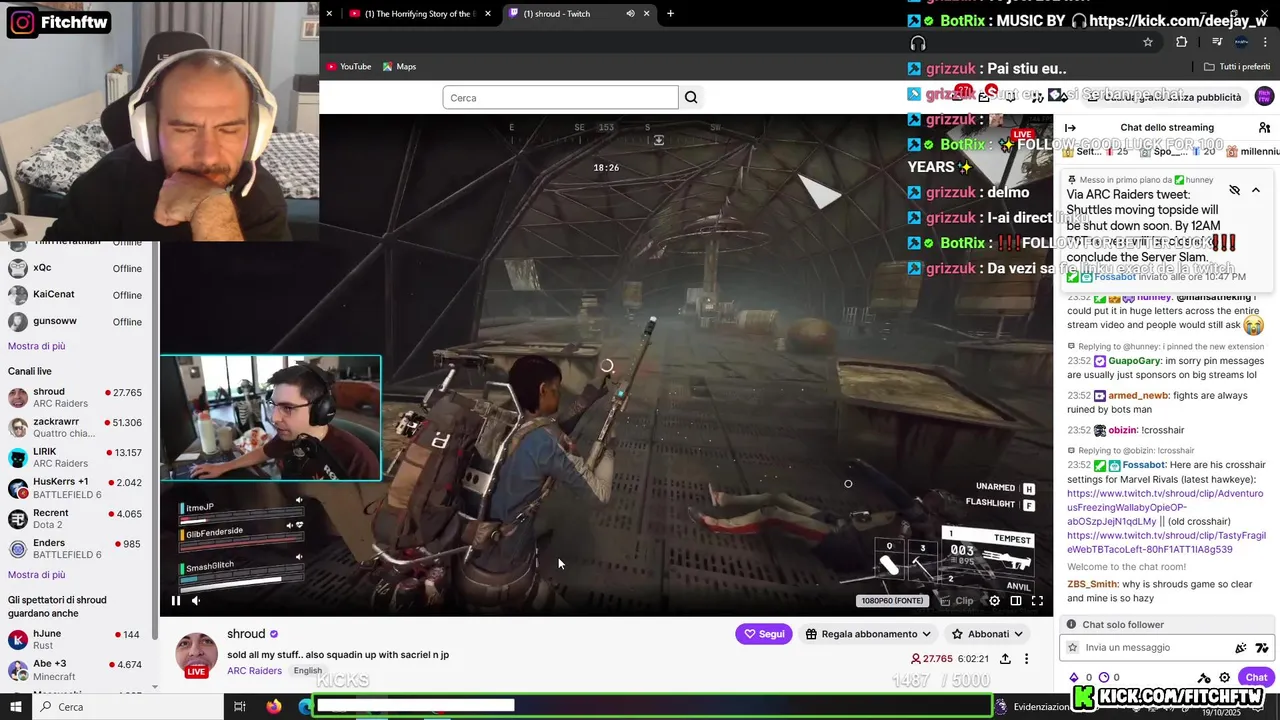Open the ARC Raiders category link
Viewport: 1280px width, 720px height.
point(254,671)
